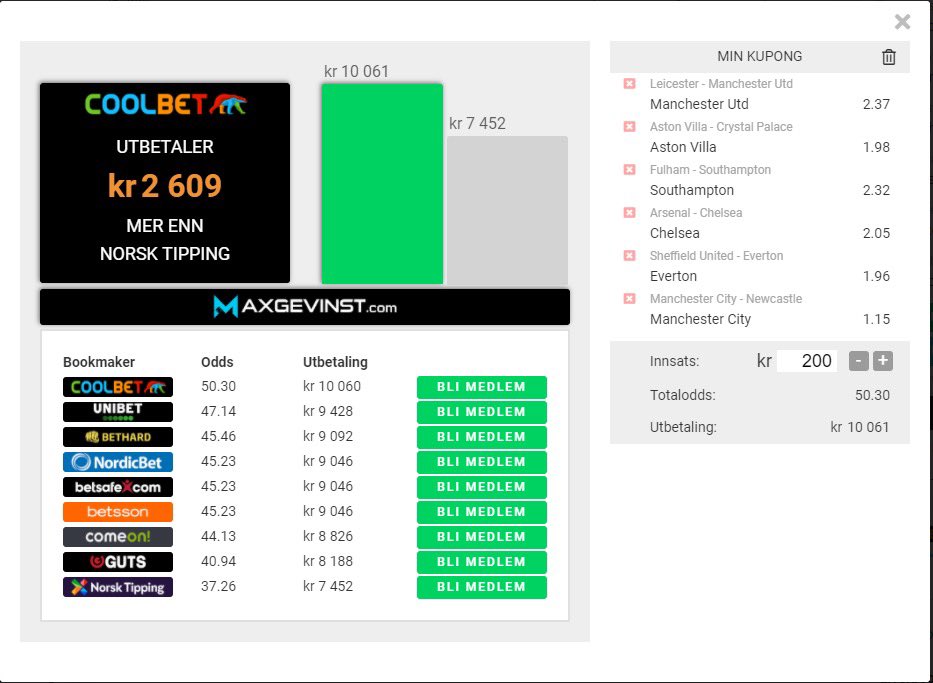Open the comeon! bookmaker logo

pyautogui.click(x=118, y=537)
